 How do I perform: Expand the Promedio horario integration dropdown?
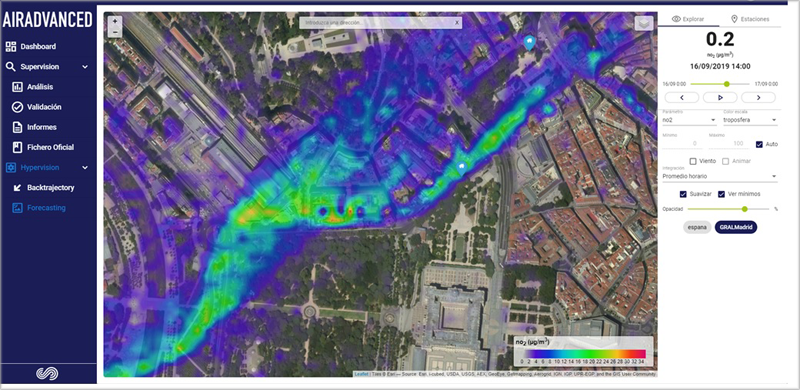[x=719, y=176]
